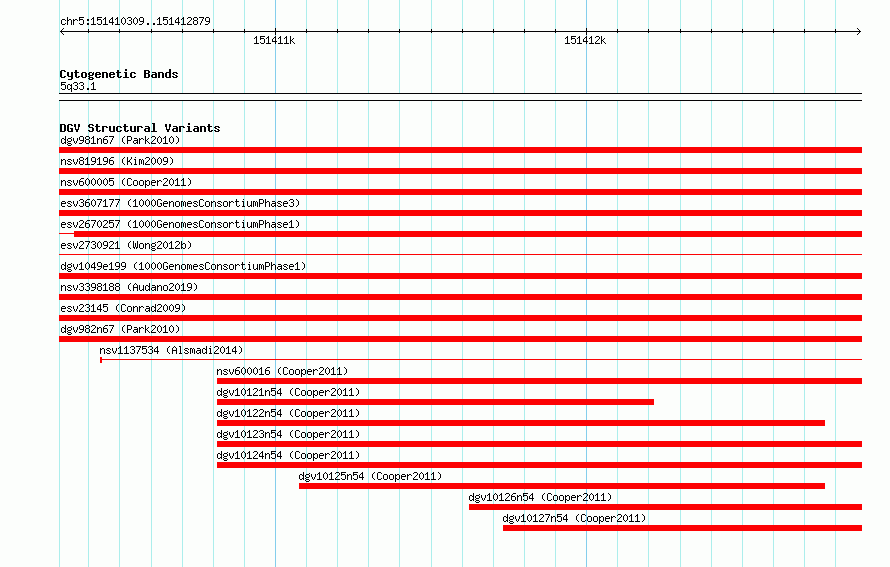
Task: Click the red bar under dgv10125n54
Action: click(562, 486)
